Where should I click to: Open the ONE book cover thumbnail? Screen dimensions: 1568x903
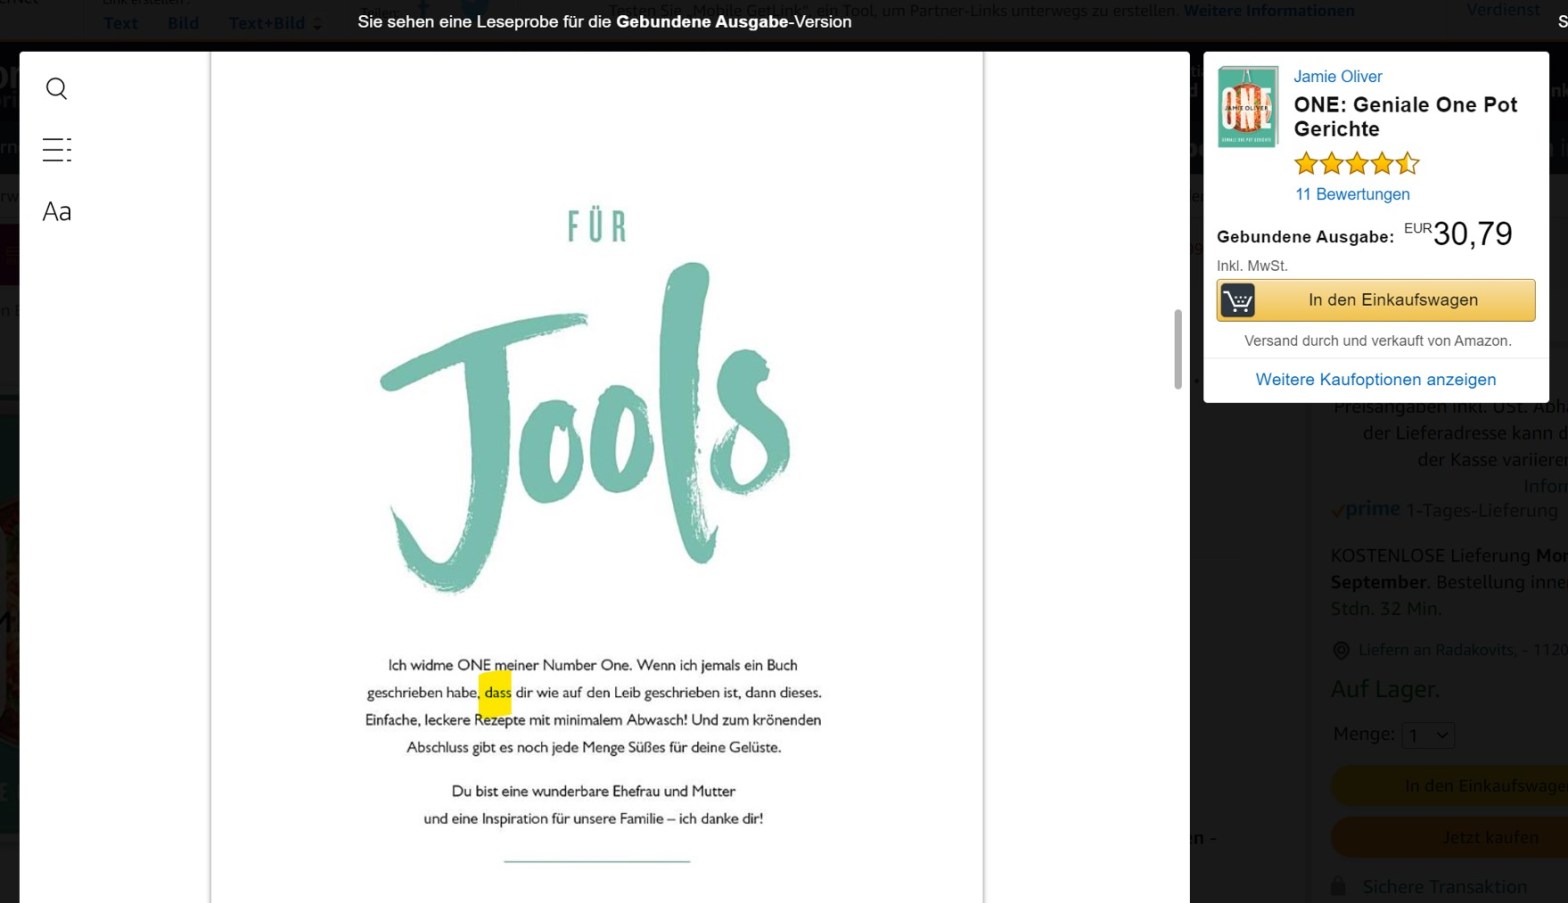[x=1247, y=107]
